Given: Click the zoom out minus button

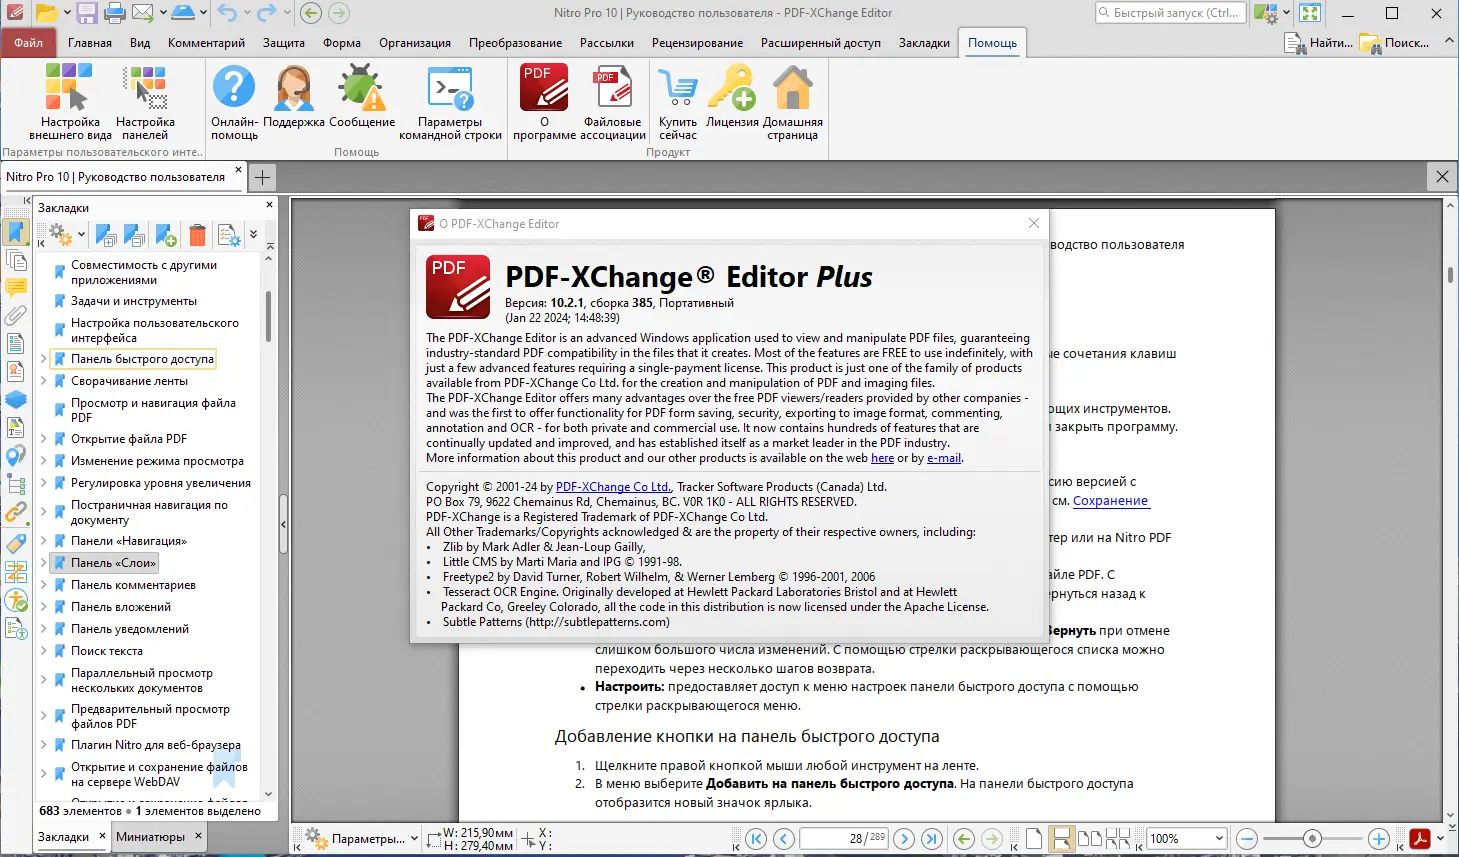Looking at the screenshot, I should pyautogui.click(x=1247, y=839).
